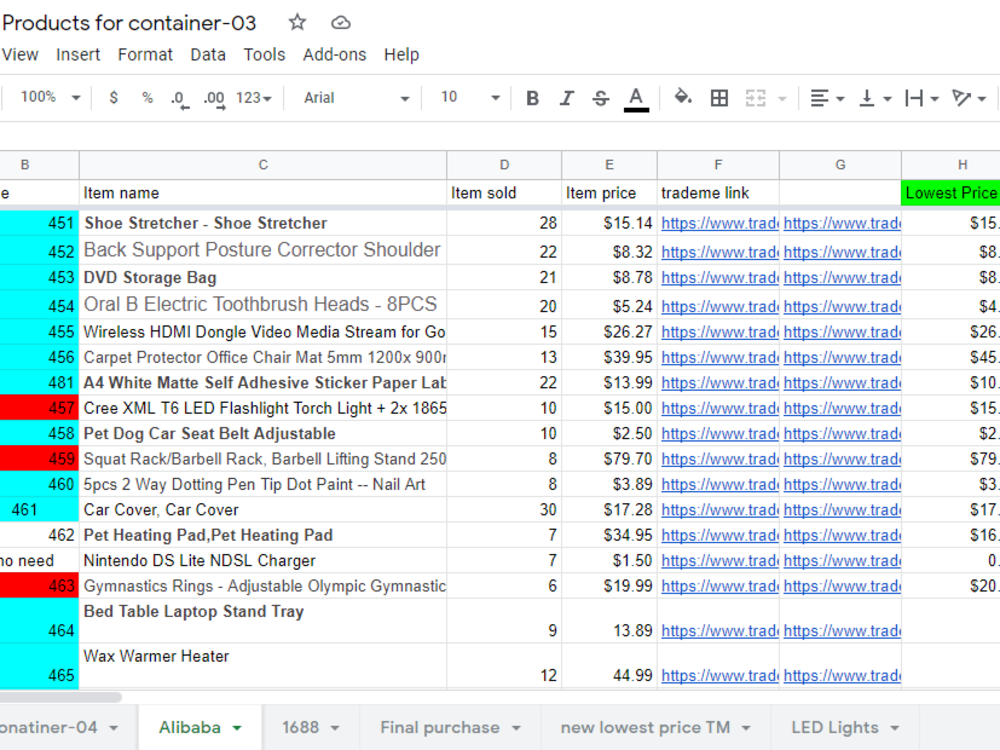Toggle strikethrough formatting
Image resolution: width=1000 pixels, height=750 pixels.
click(600, 98)
